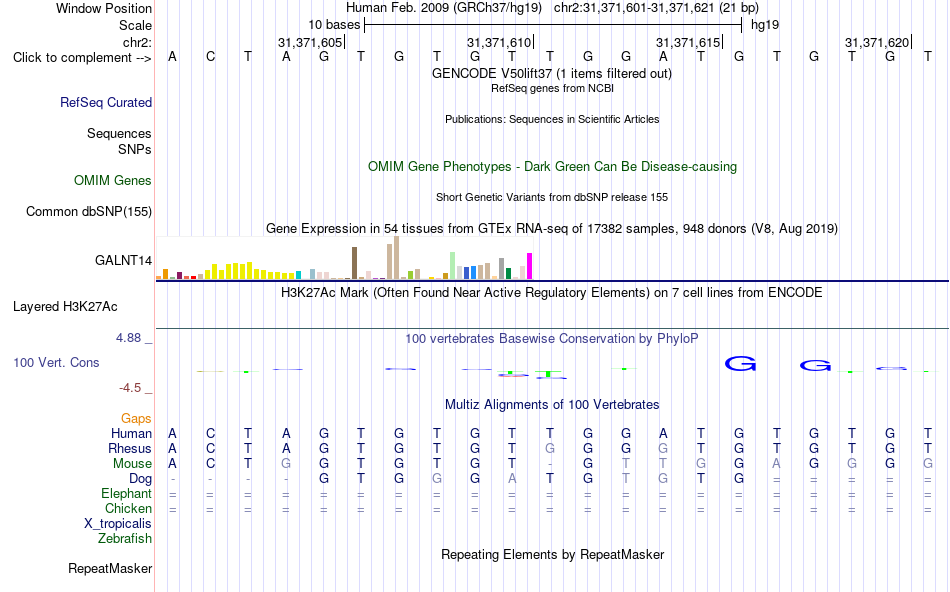This screenshot has width=950, height=592.
Task: Click the OMIM Gene Phenotypes track title
Action: click(x=553, y=167)
